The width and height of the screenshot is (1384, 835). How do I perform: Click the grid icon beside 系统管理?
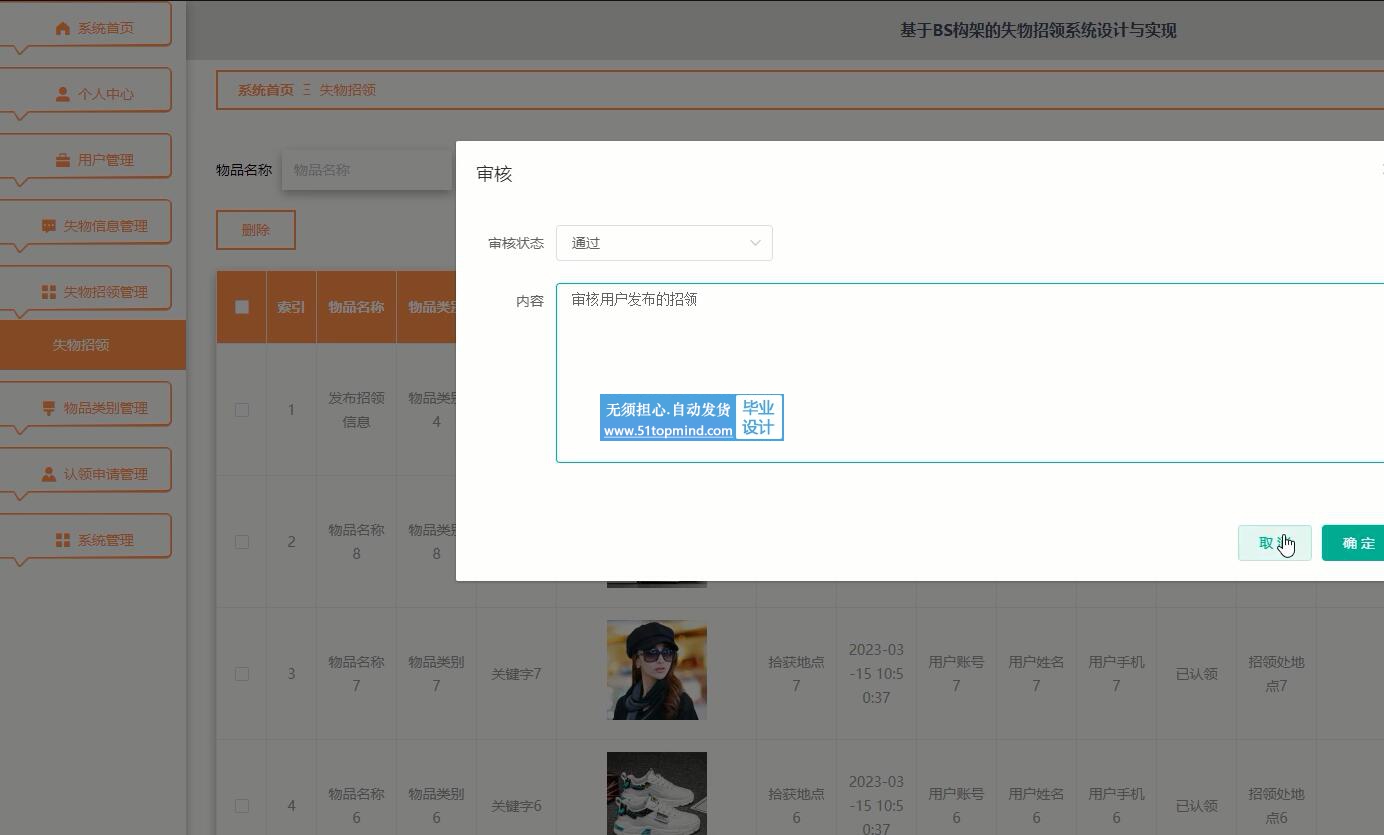pyautogui.click(x=63, y=540)
